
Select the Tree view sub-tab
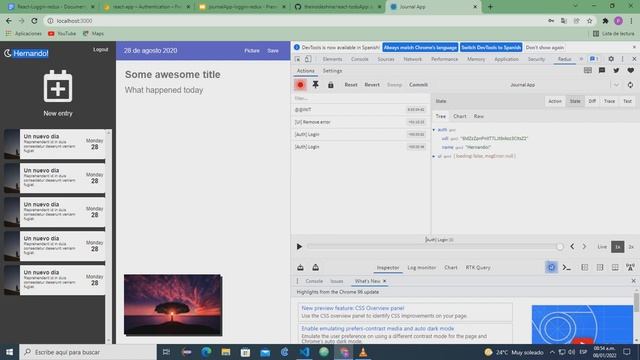(440, 116)
